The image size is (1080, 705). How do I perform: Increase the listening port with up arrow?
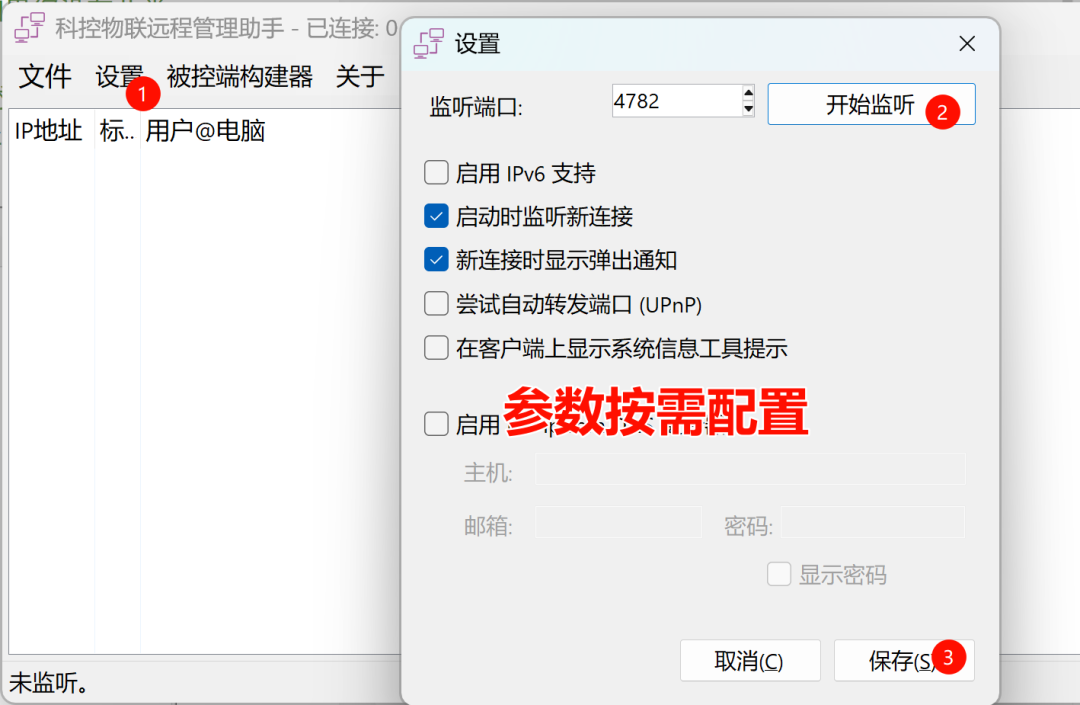[748, 93]
